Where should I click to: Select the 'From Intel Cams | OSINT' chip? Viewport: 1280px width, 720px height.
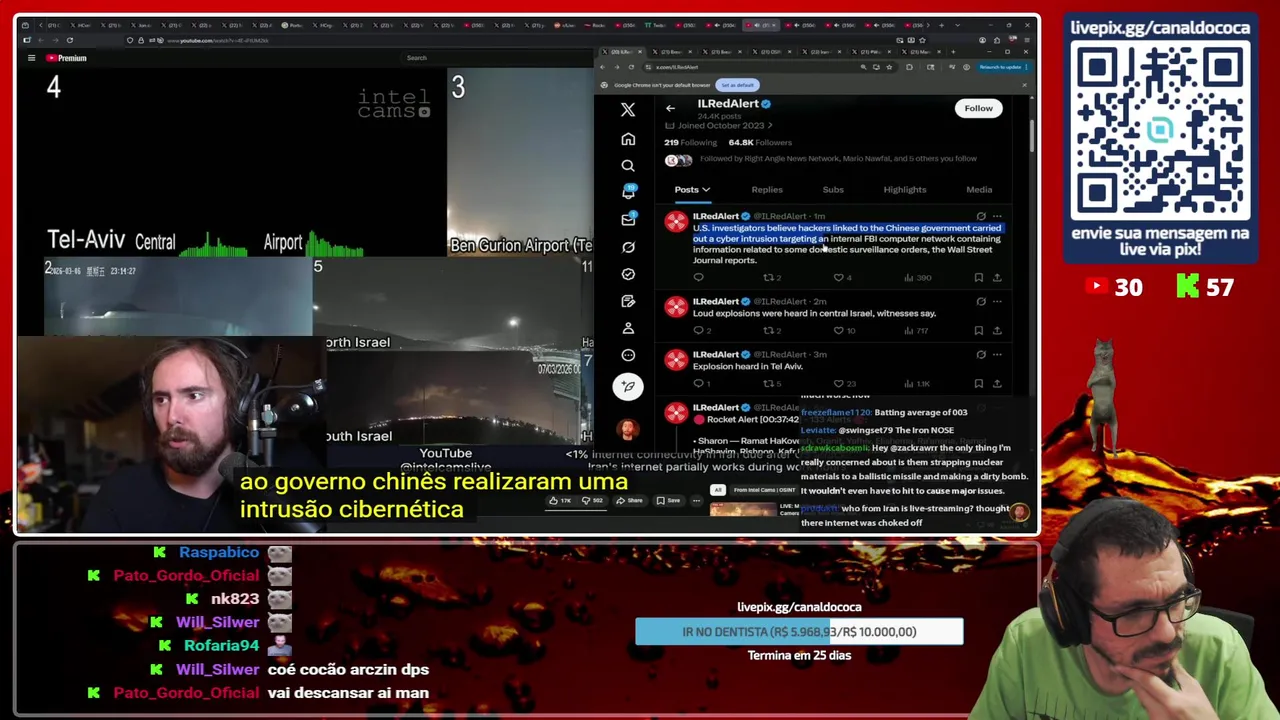(x=766, y=490)
